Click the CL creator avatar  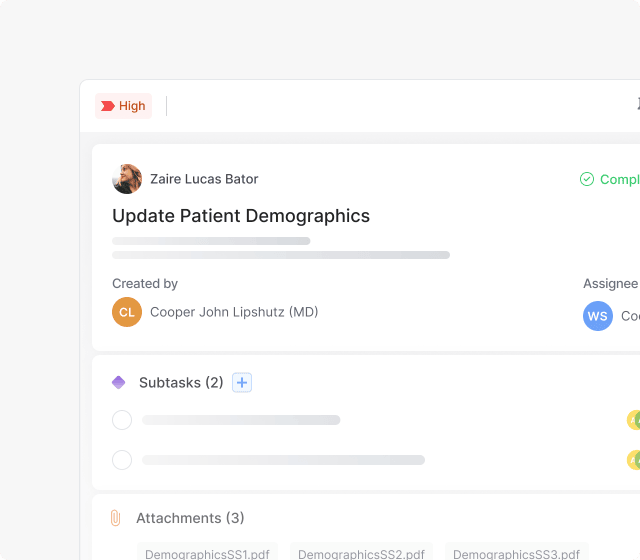[127, 312]
